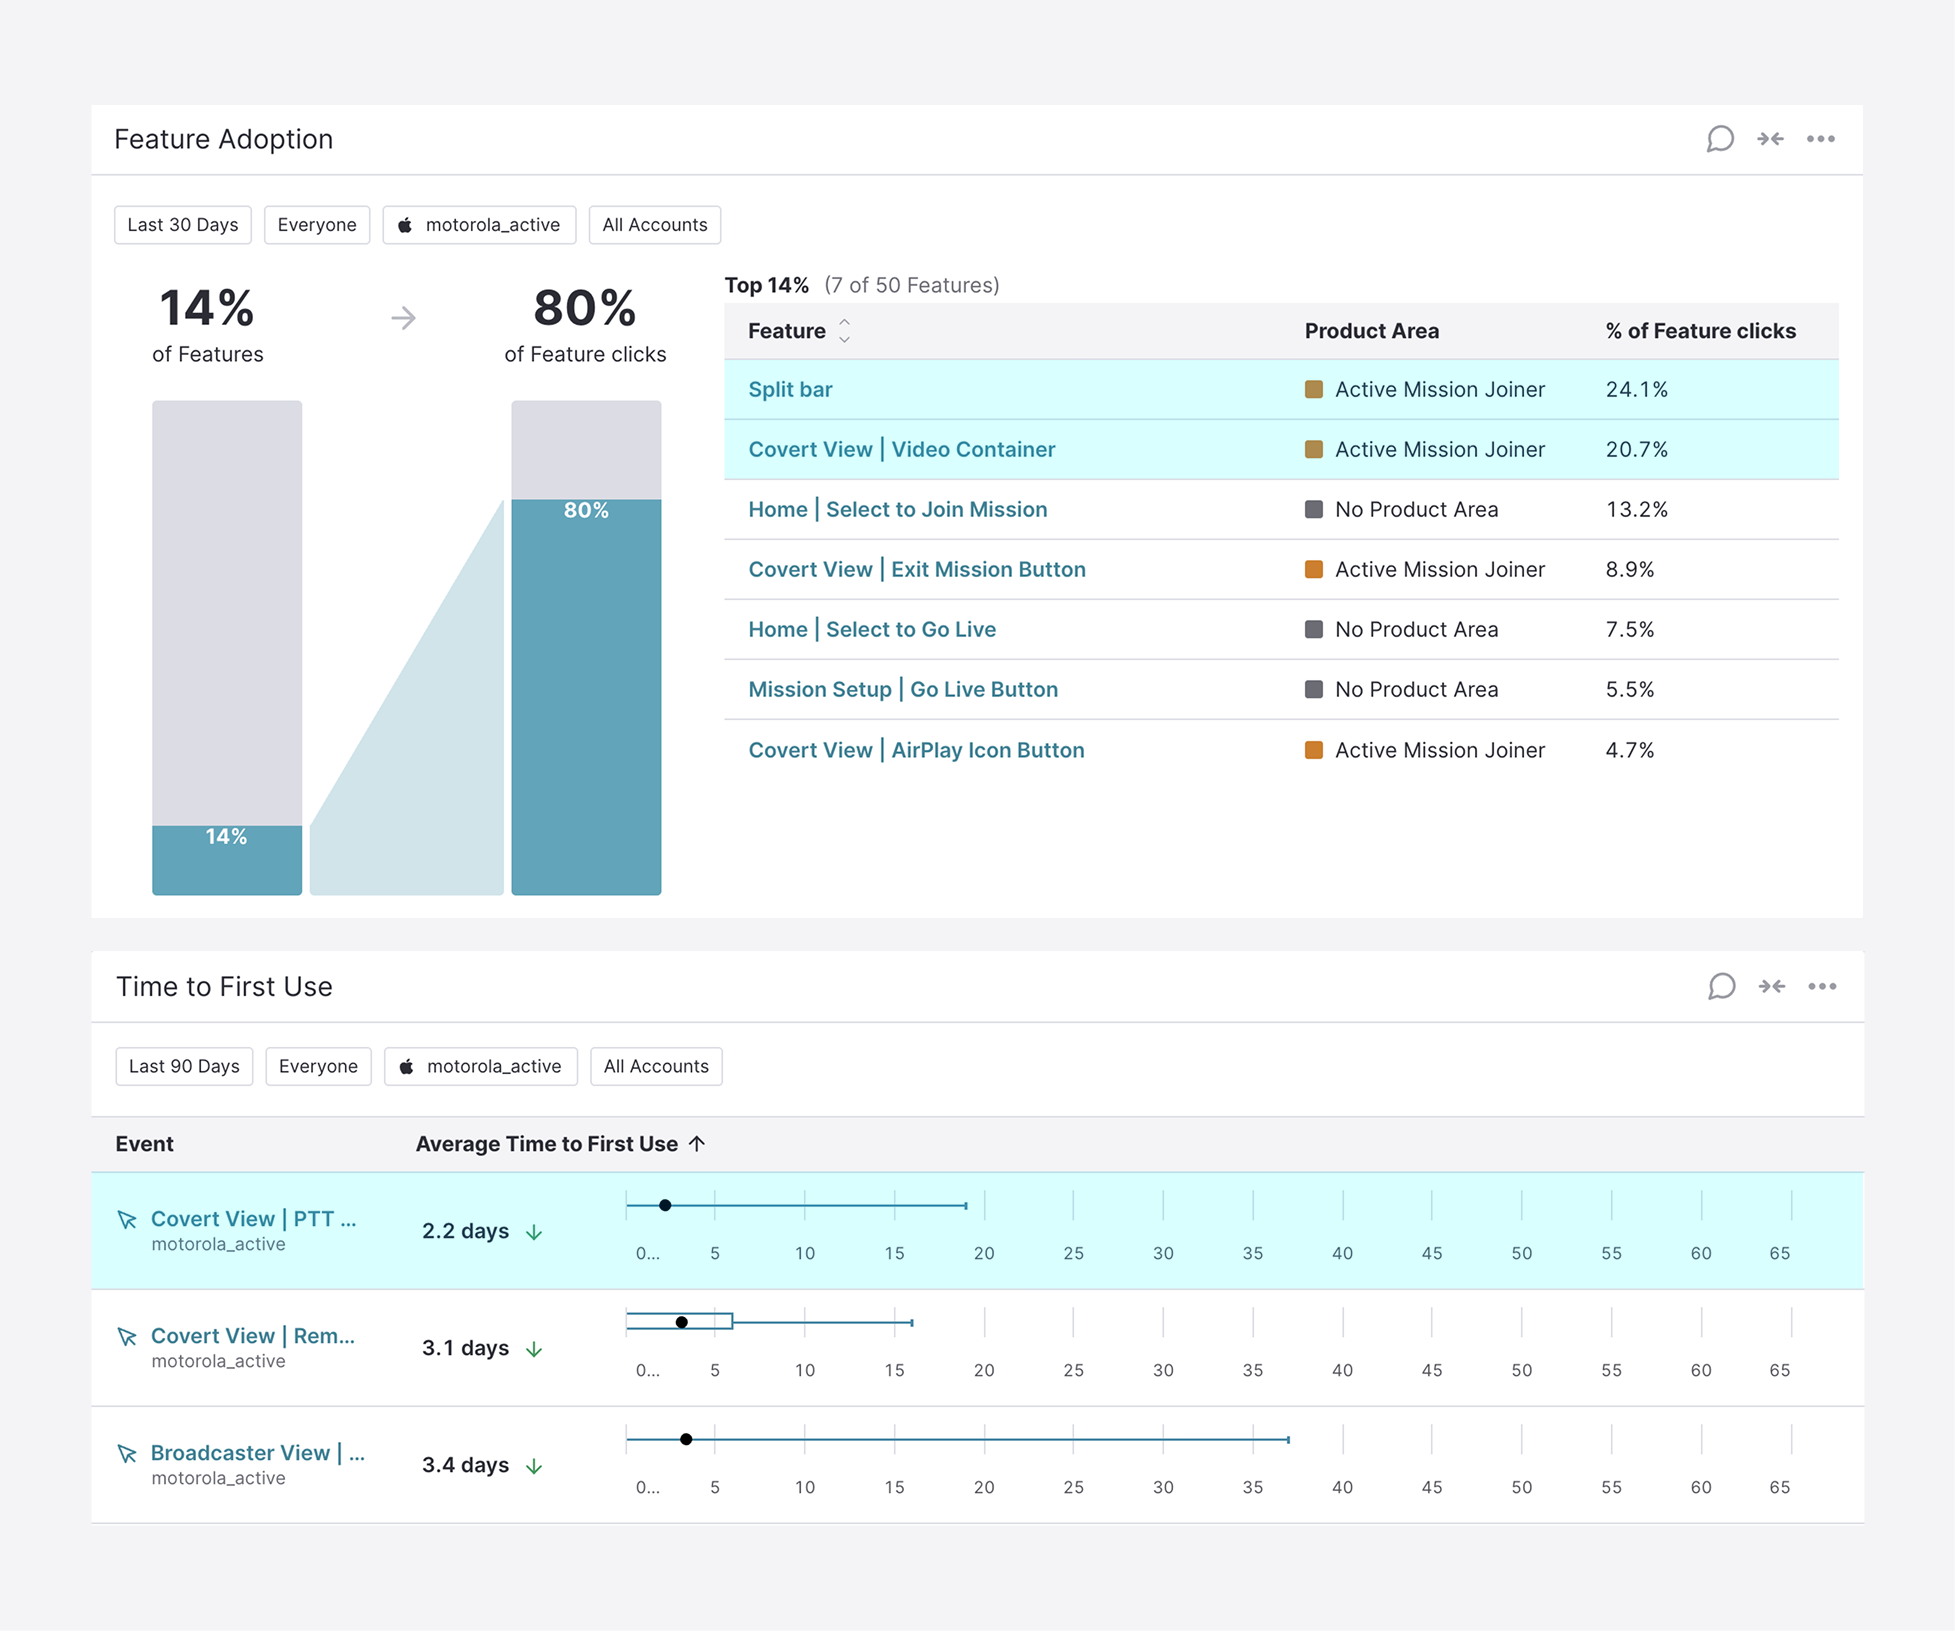Change Everyone segment in Feature Adoption

(x=316, y=225)
